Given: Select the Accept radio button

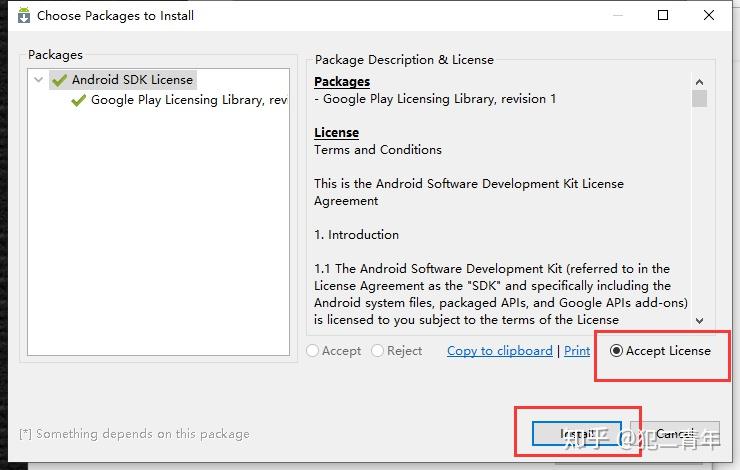Looking at the screenshot, I should click(x=314, y=351).
